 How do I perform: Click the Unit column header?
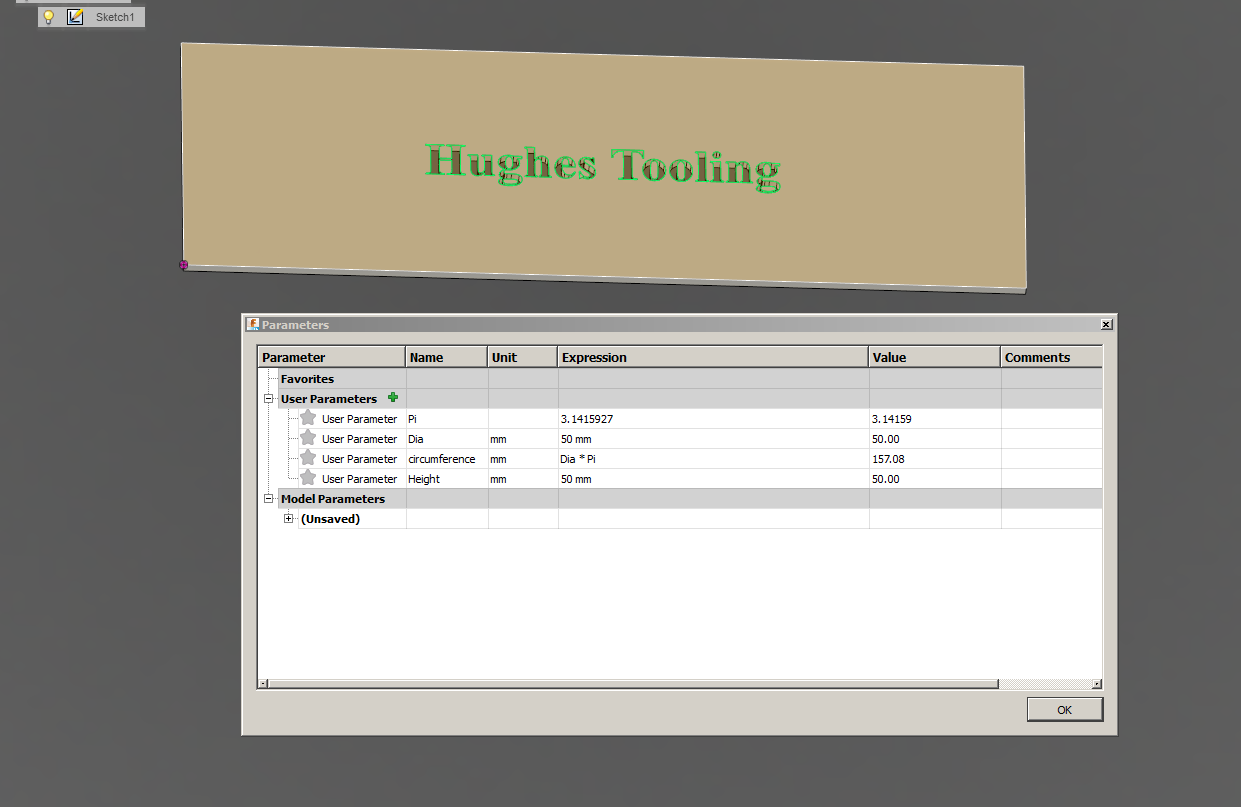pyautogui.click(x=523, y=357)
